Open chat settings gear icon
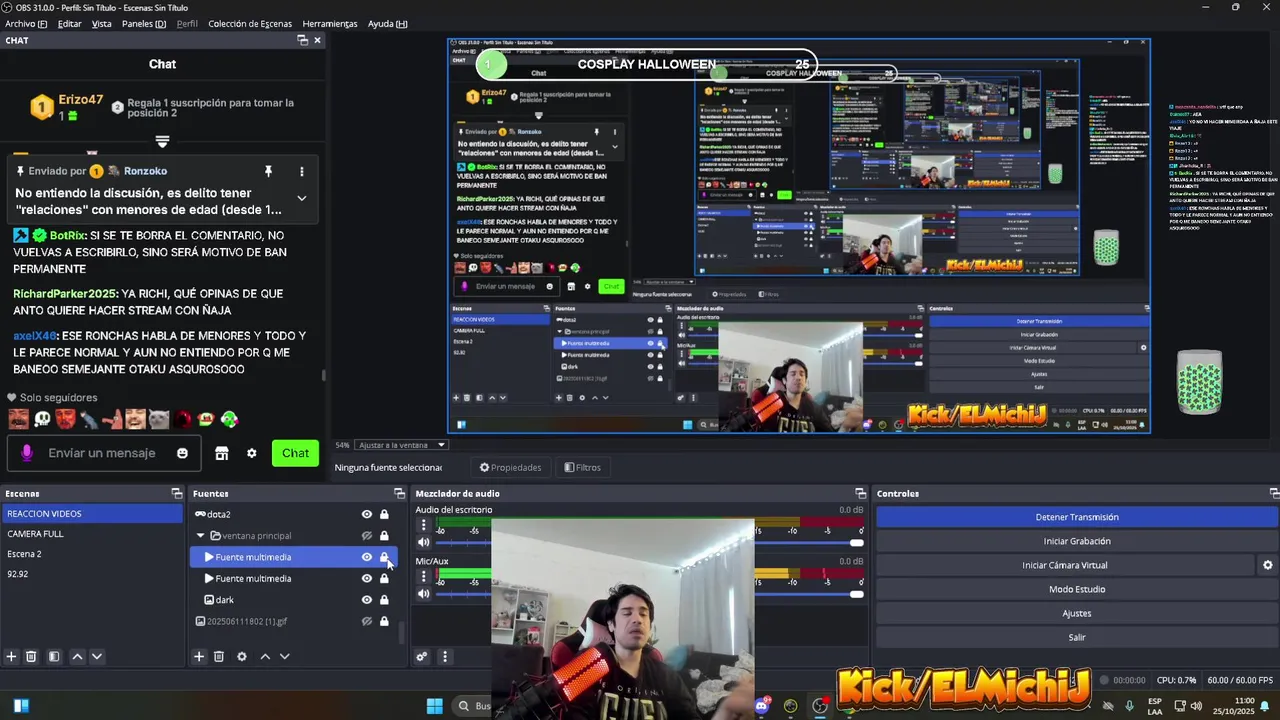The width and height of the screenshot is (1280, 720). point(252,453)
